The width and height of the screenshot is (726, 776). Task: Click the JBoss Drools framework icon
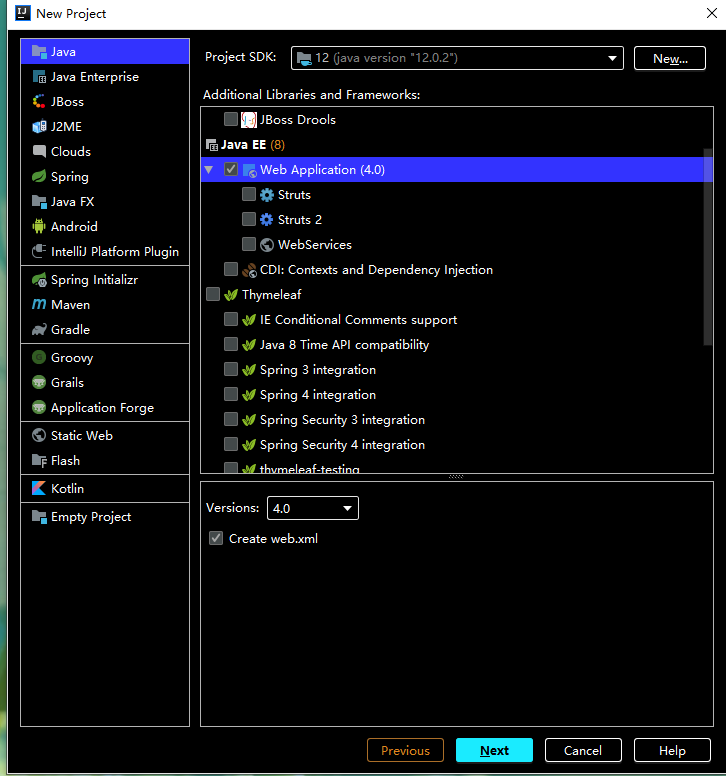tap(249, 120)
